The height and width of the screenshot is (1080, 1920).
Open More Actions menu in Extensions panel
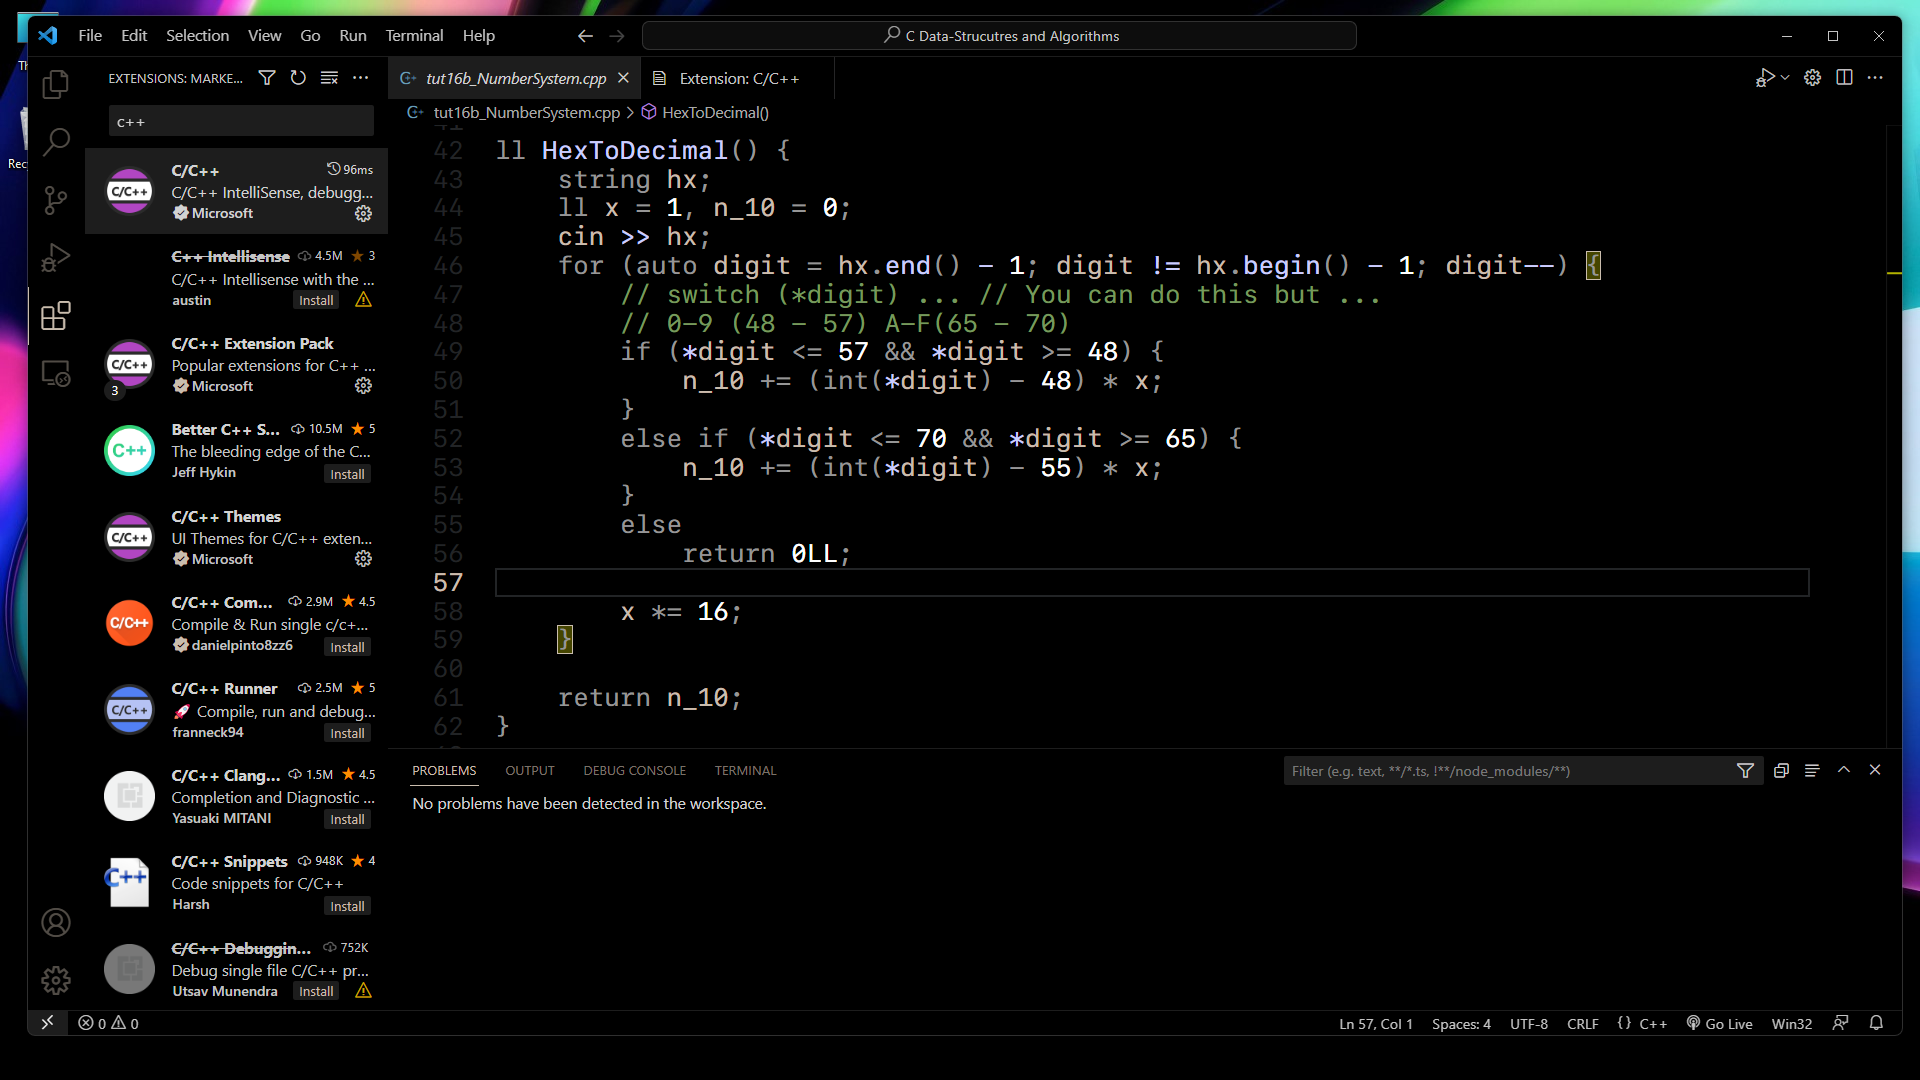[361, 77]
